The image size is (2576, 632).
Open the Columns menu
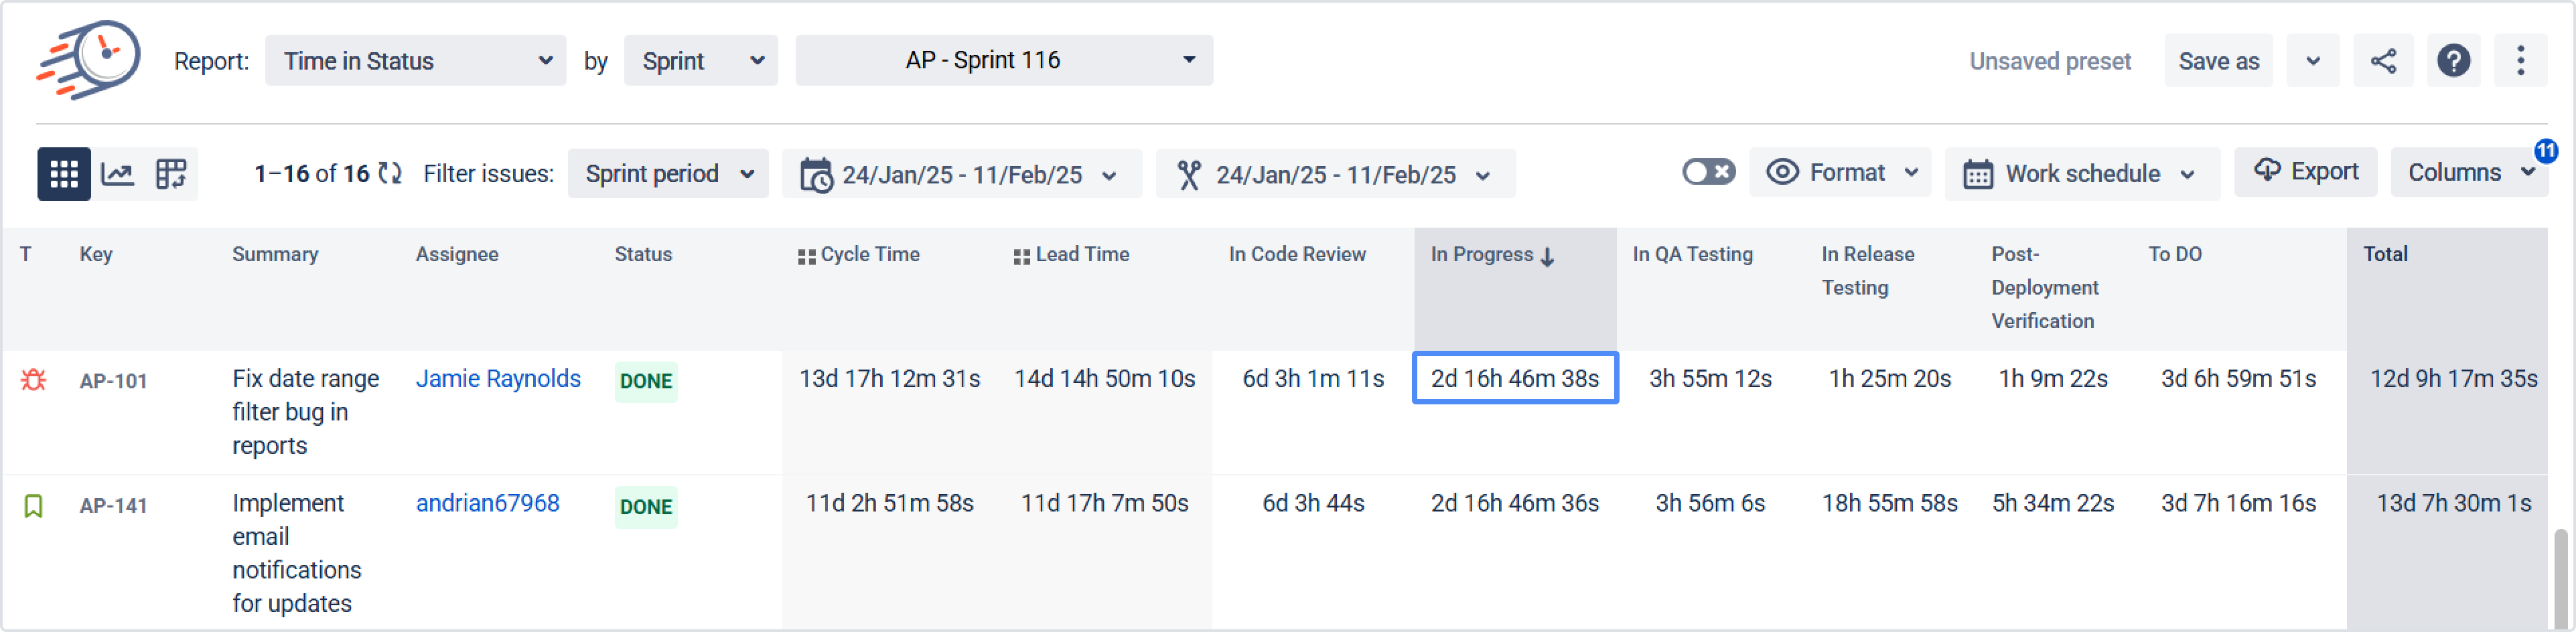[x=2468, y=172]
